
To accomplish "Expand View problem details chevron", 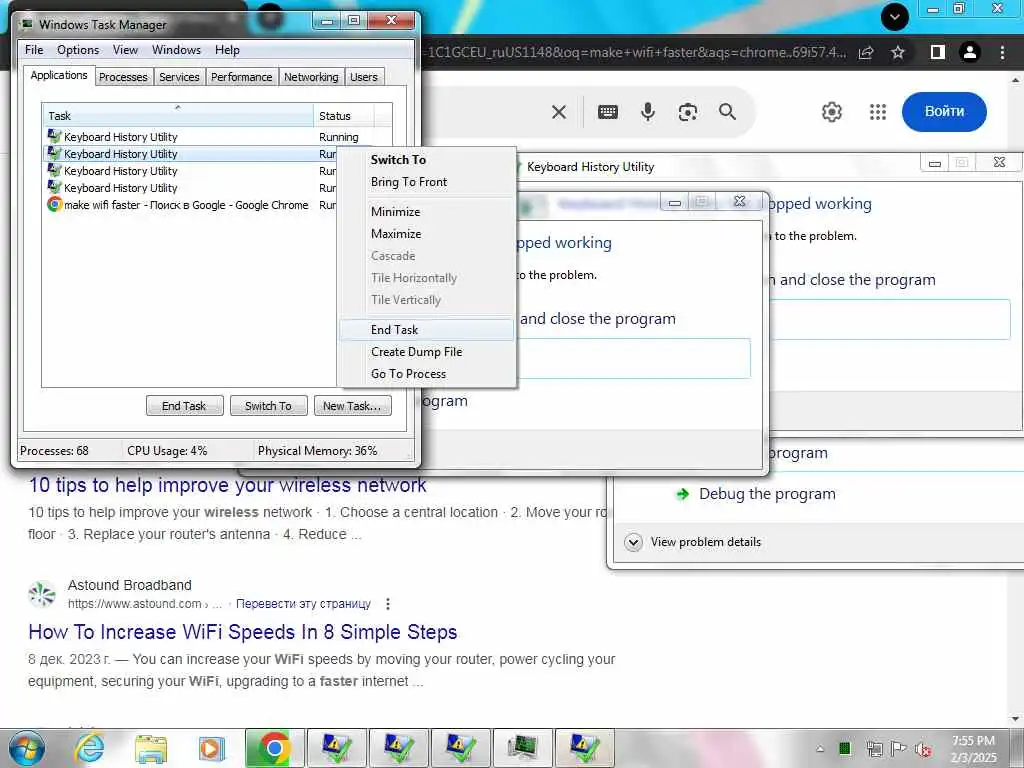I will click(x=633, y=542).
